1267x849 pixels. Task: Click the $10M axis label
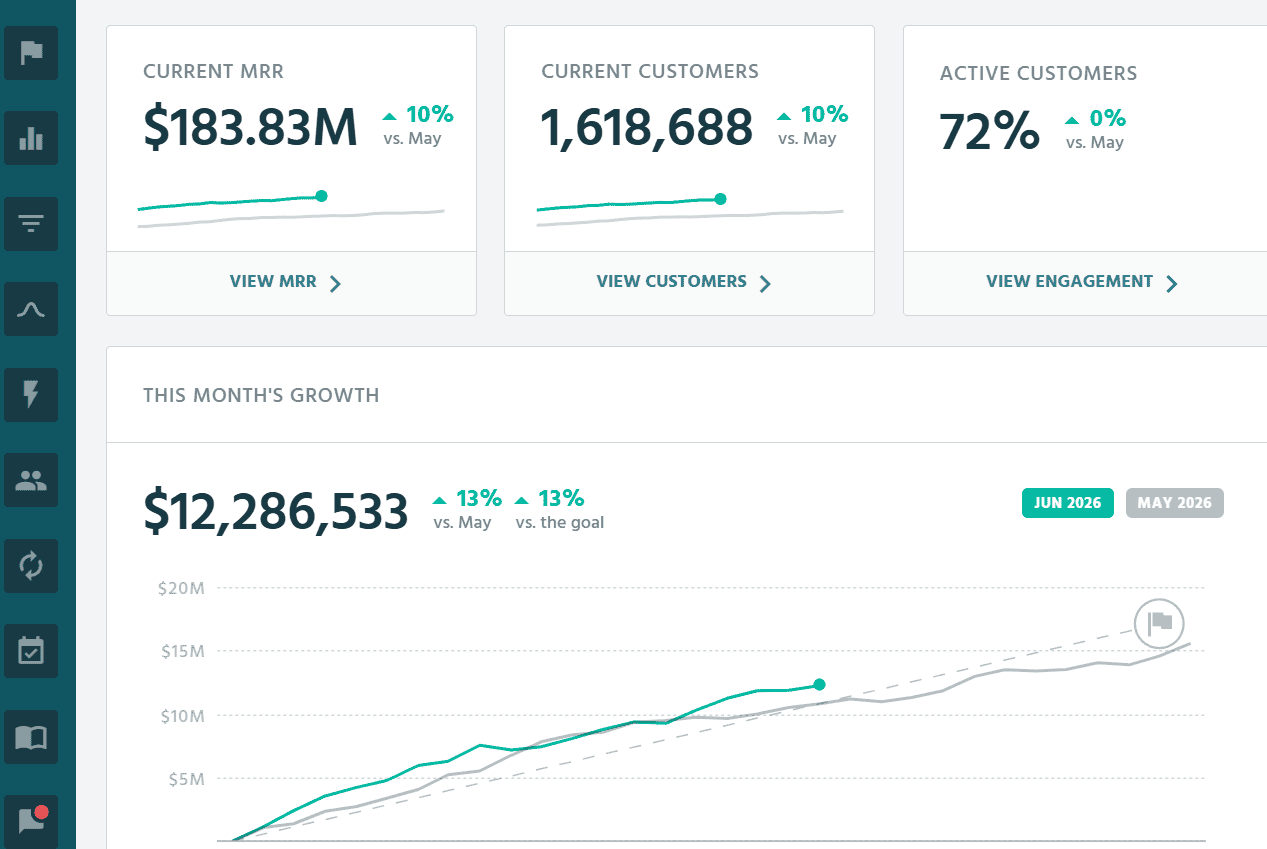click(181, 716)
